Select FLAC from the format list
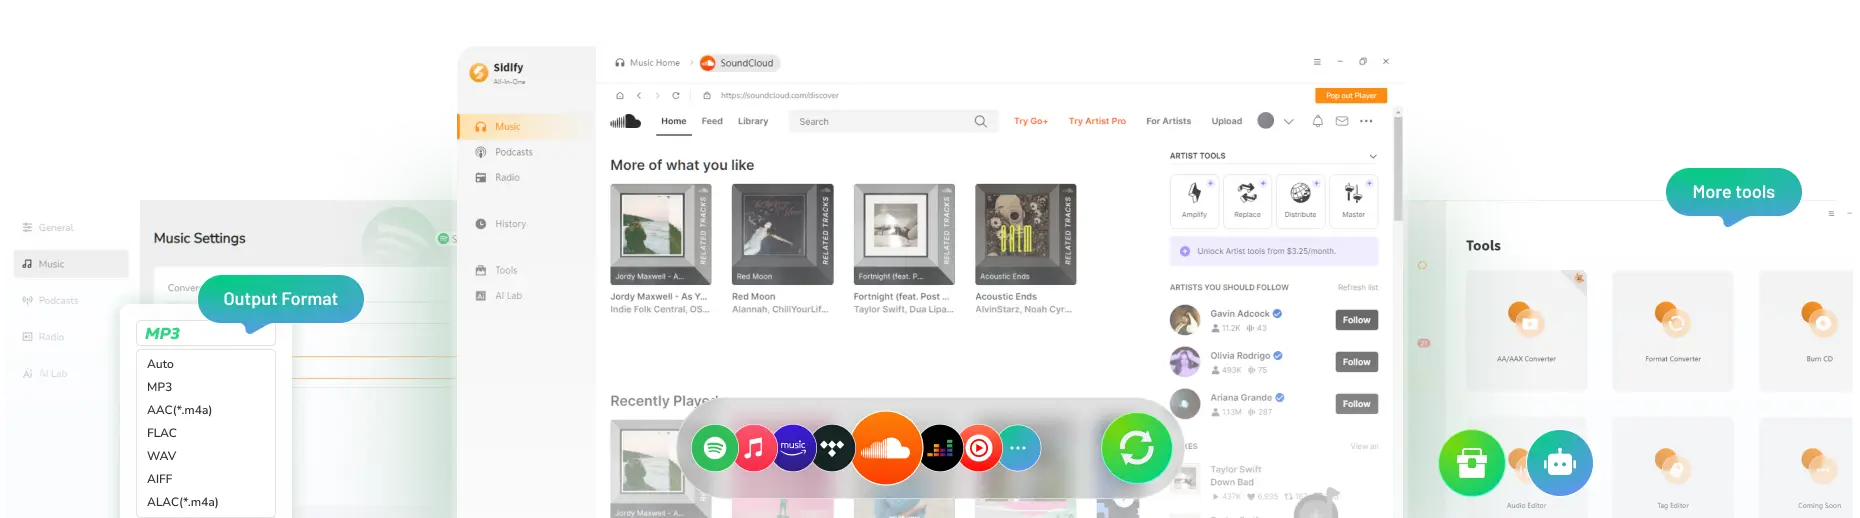This screenshot has width=1860, height=518. click(162, 433)
